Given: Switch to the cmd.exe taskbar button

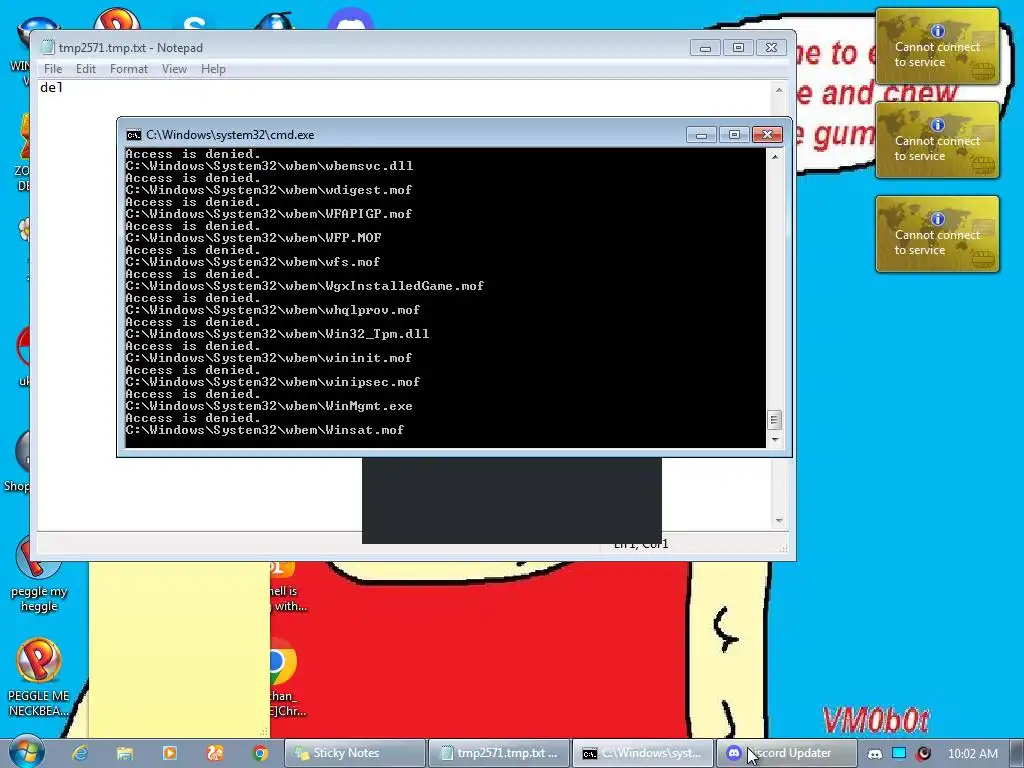Looking at the screenshot, I should point(643,753).
